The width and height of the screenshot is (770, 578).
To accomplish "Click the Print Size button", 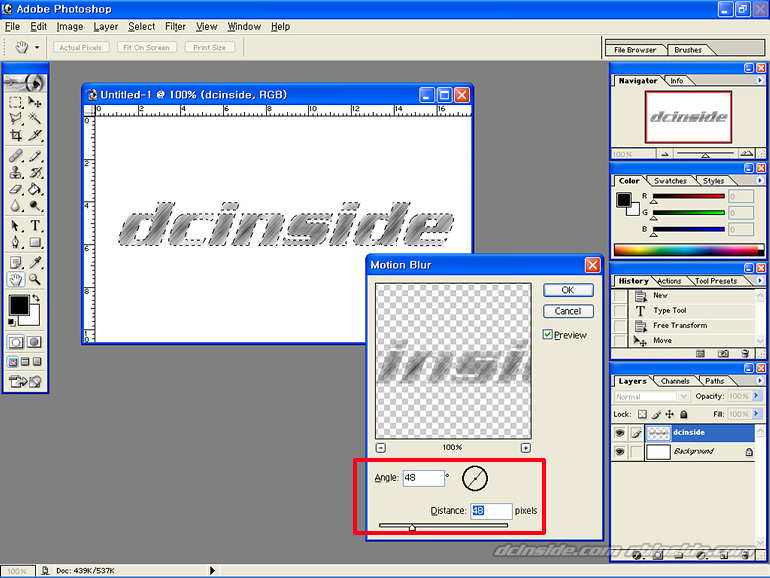I will 209,47.
